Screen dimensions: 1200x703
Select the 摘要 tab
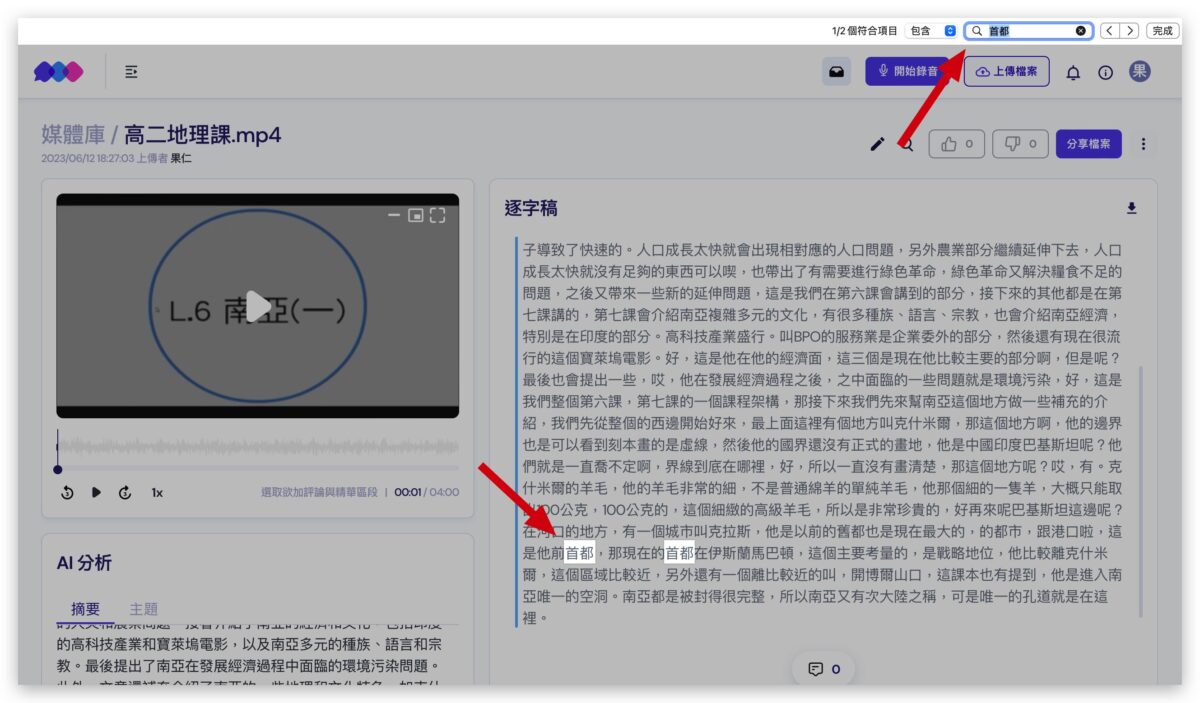(86, 609)
